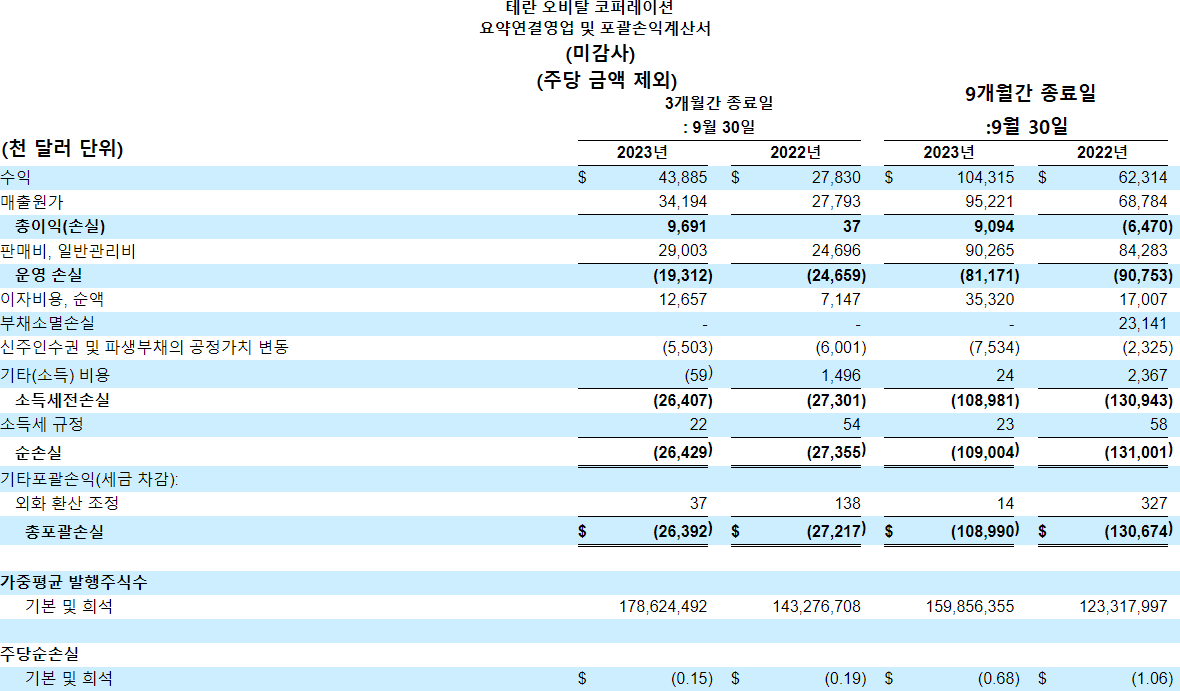1180x691 pixels.
Task: Select '신주인수권 및 파생부채의 공정가치 변동' label
Action: (144, 348)
